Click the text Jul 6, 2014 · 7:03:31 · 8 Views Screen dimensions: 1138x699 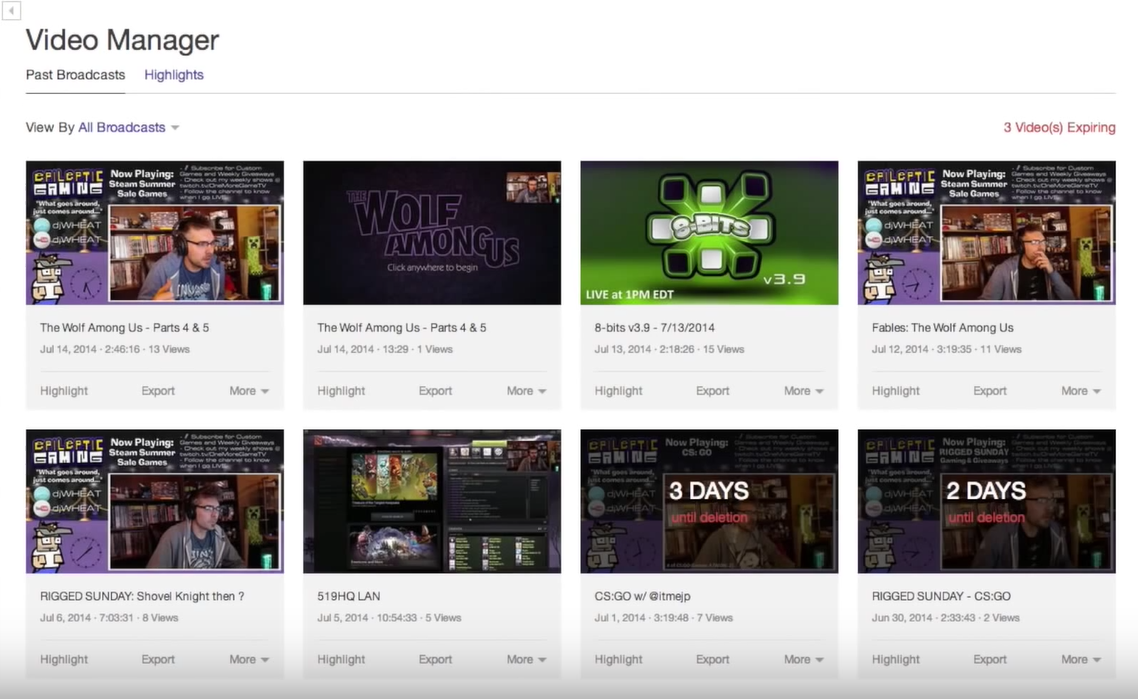109,618
